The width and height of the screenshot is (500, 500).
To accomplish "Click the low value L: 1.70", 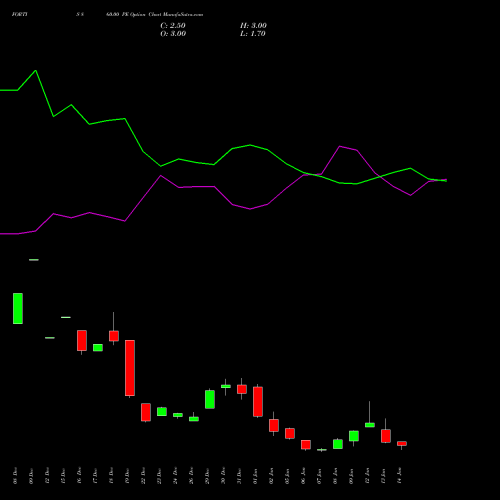I will point(253,34).
